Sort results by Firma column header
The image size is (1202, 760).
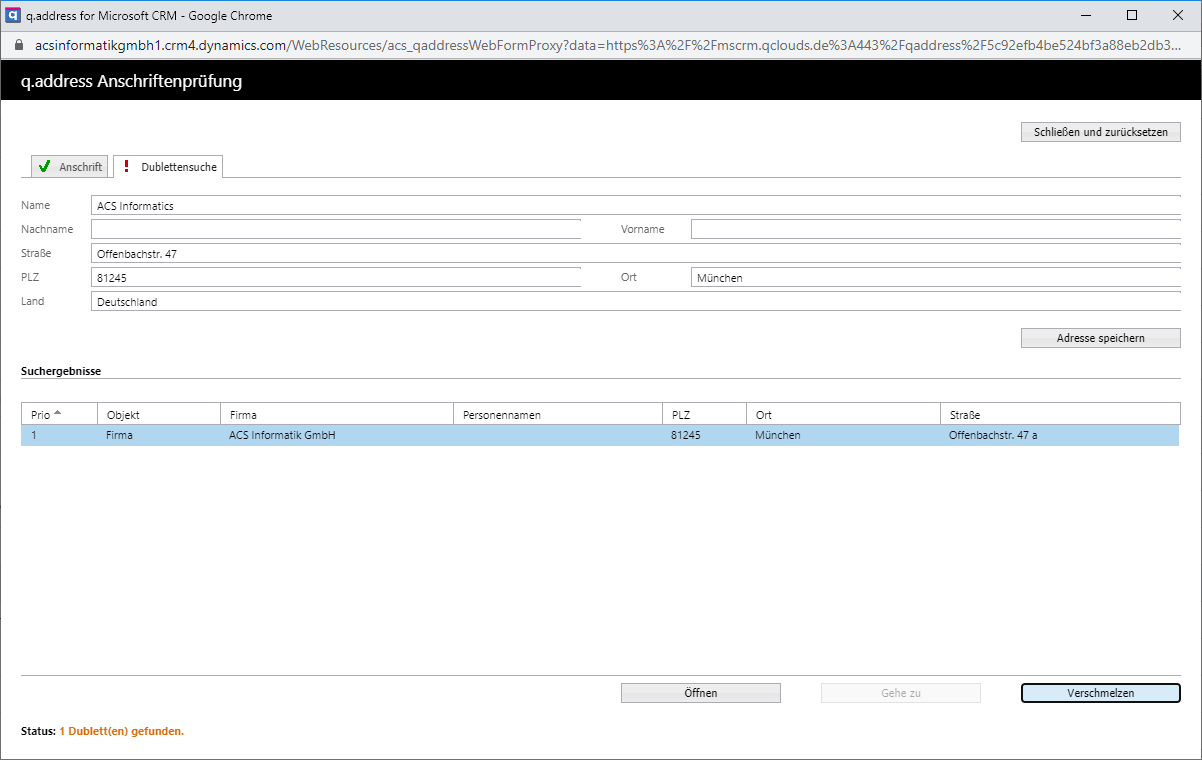[337, 414]
